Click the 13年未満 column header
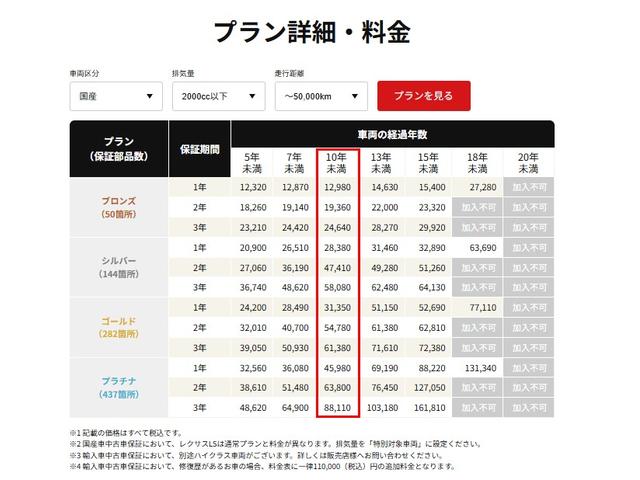This screenshot has height=480, width=640. [x=381, y=163]
